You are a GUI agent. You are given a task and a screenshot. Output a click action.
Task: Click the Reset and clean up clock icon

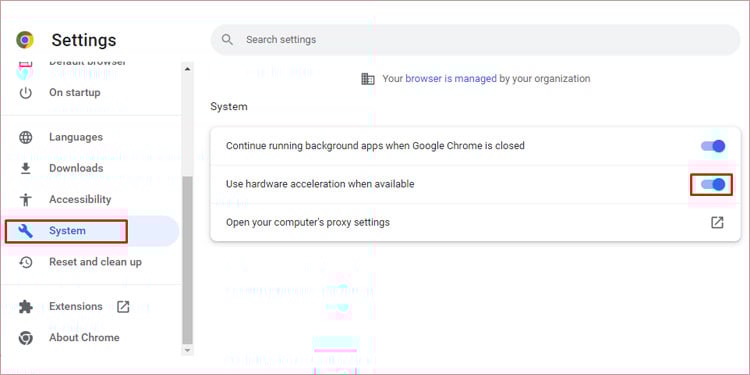tap(25, 262)
